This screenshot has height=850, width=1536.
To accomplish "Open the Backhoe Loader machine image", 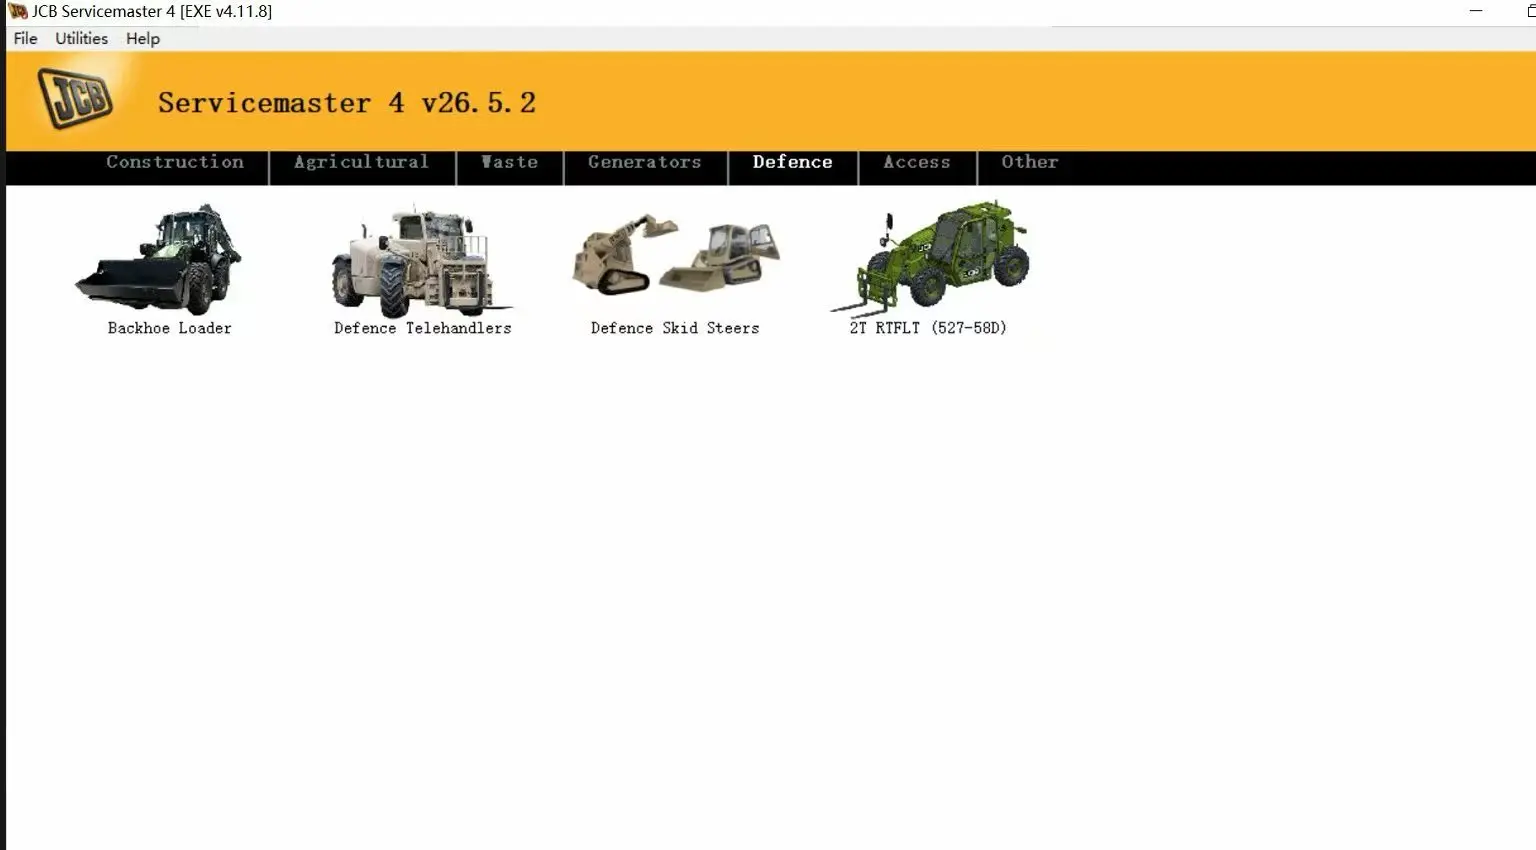I will point(158,260).
